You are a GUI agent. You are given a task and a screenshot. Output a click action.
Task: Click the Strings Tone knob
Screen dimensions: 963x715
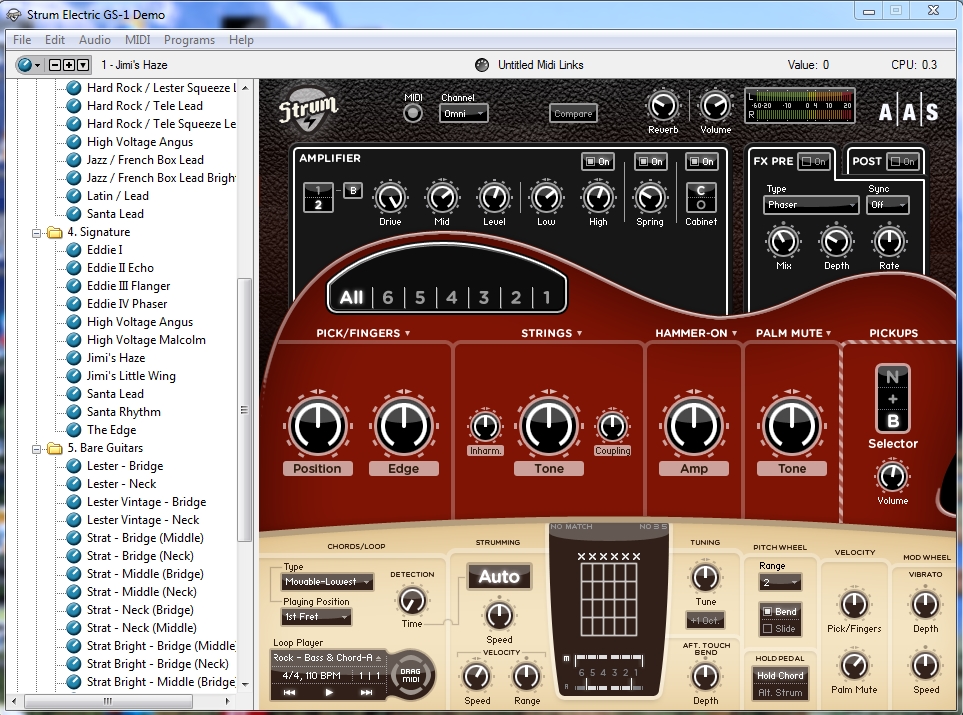(548, 426)
